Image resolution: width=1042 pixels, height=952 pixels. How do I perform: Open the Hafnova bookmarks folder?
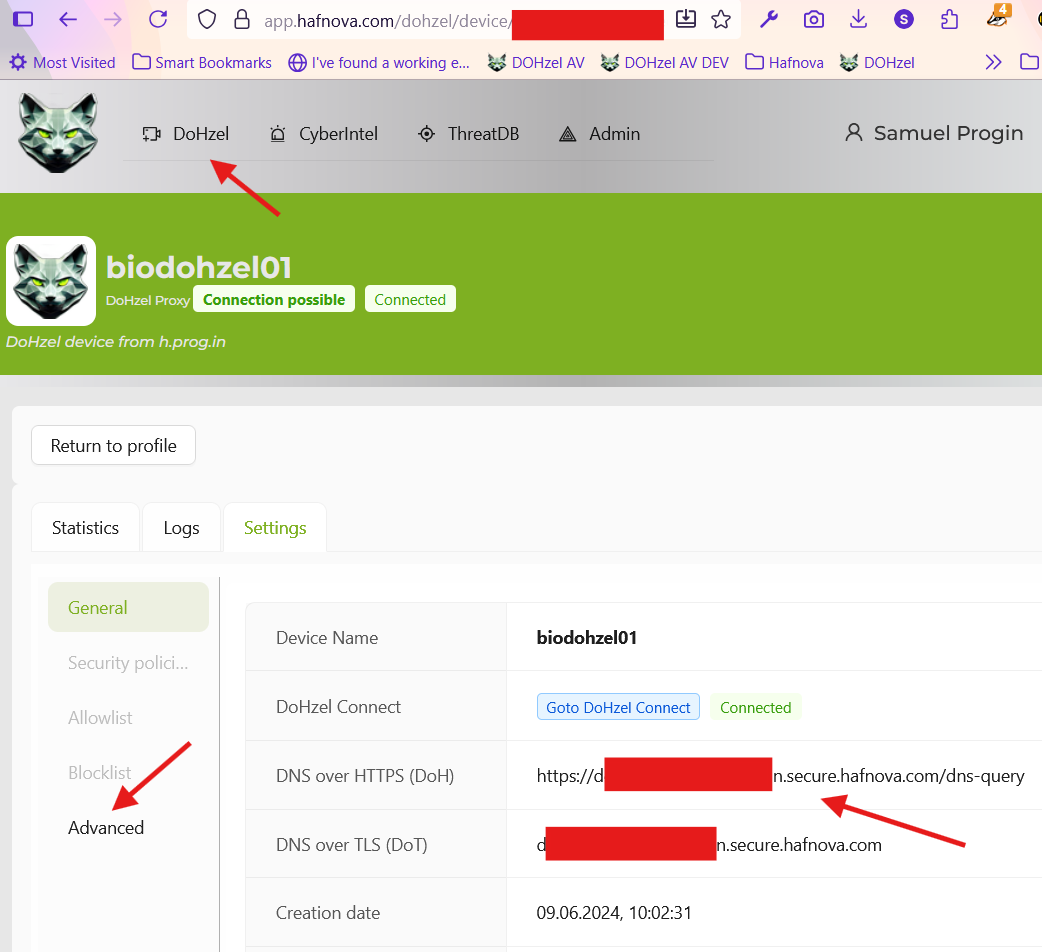[784, 62]
